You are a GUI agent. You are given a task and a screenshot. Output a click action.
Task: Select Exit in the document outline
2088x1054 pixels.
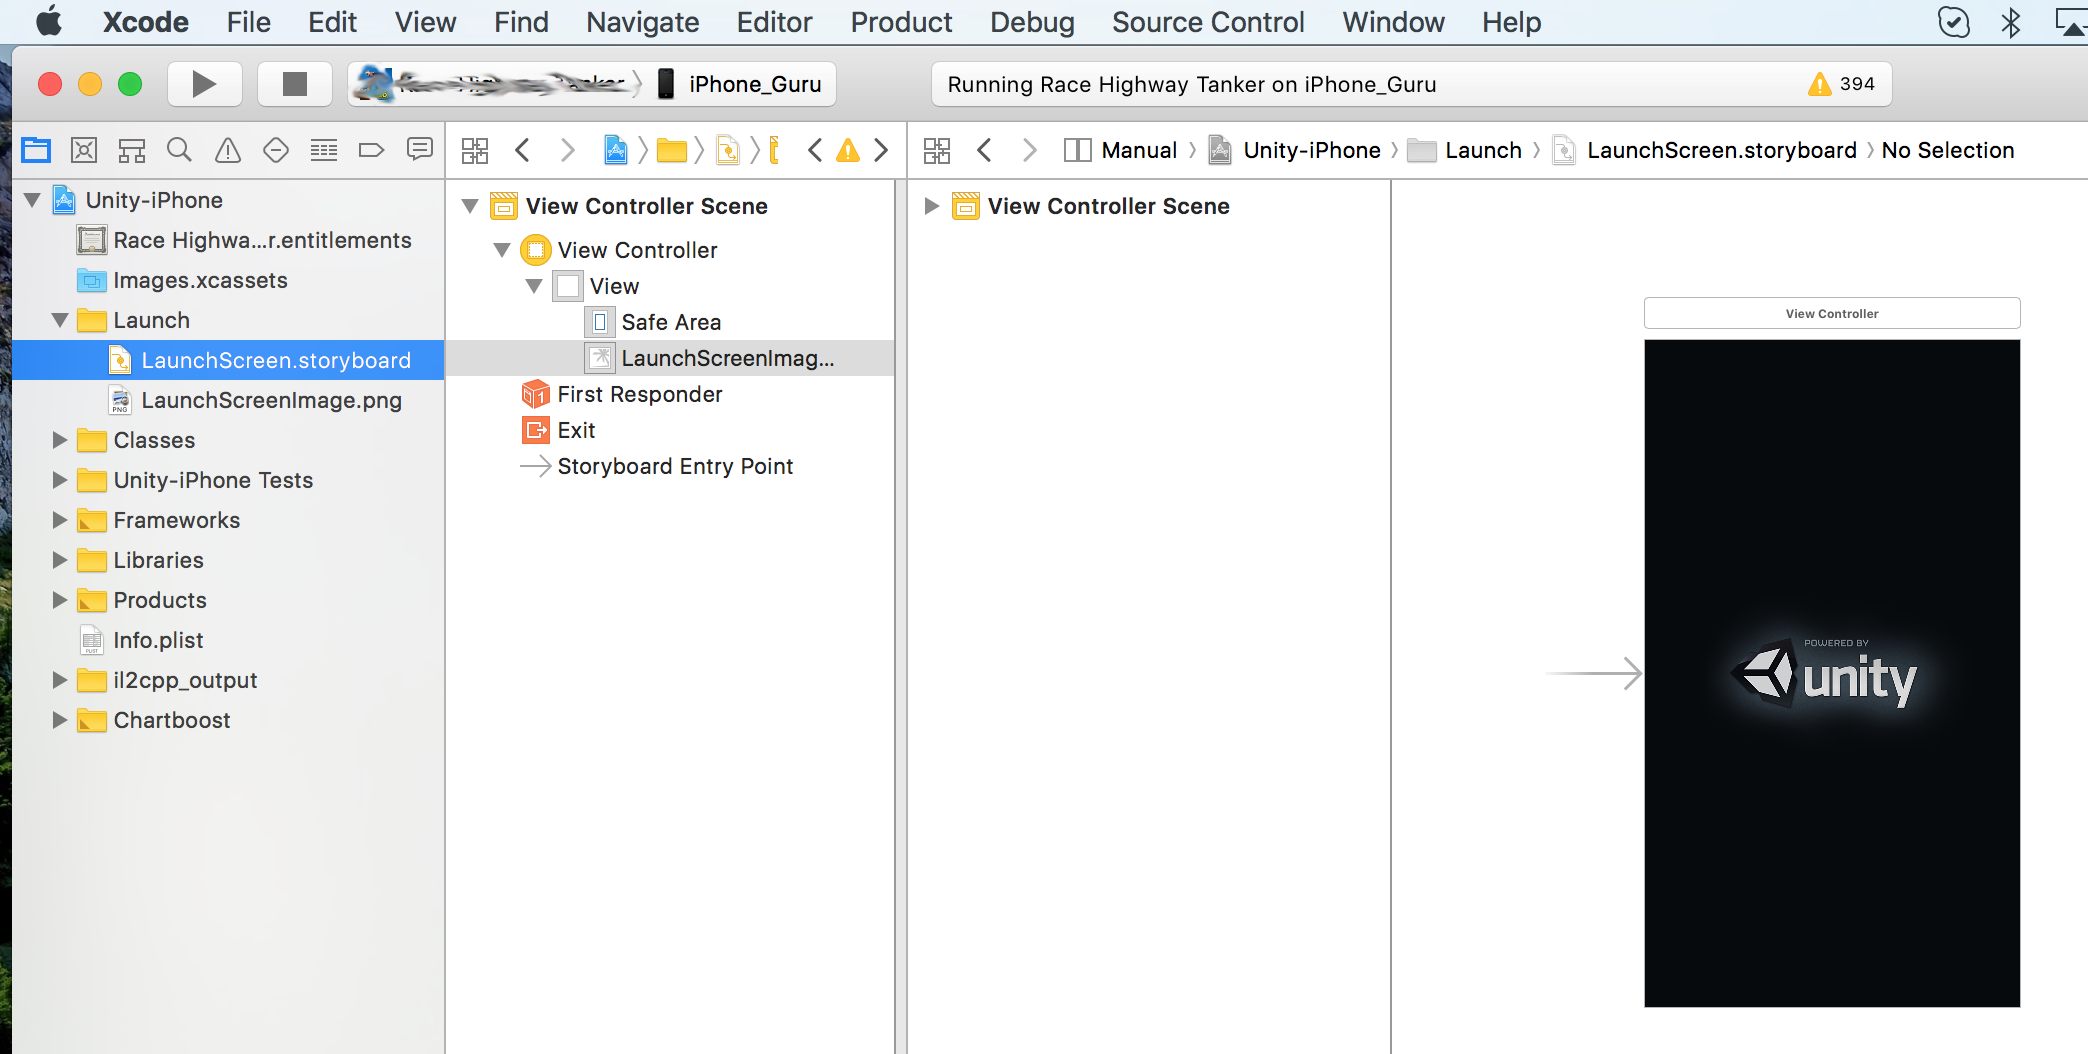point(670,430)
